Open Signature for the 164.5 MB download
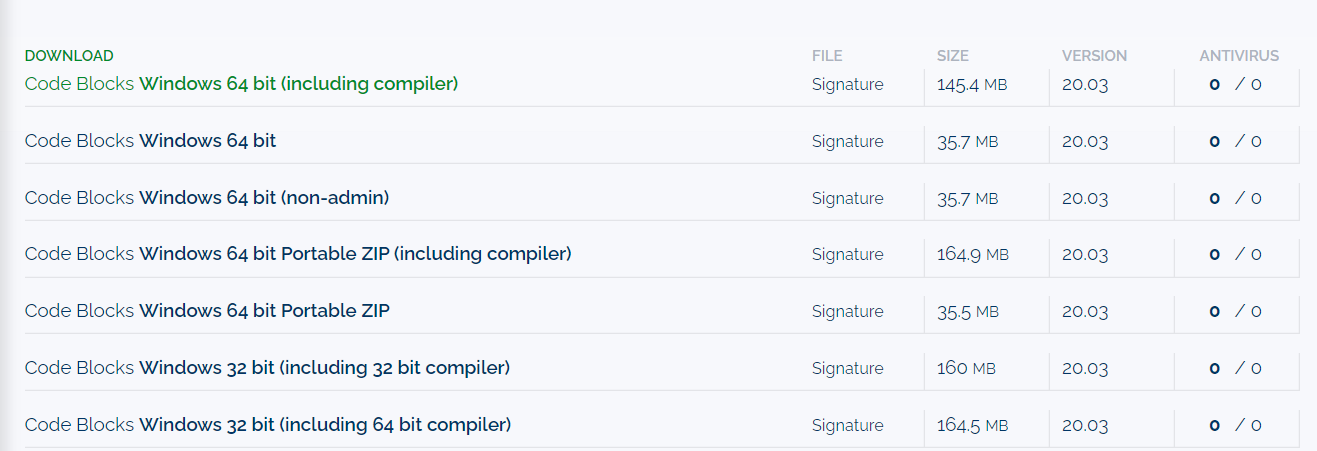The image size is (1317, 451). pos(847,425)
